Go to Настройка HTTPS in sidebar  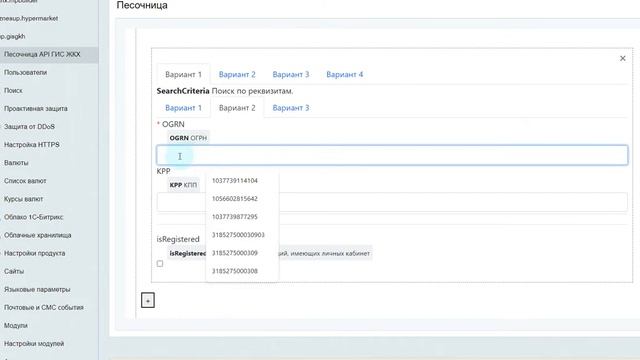pos(32,144)
